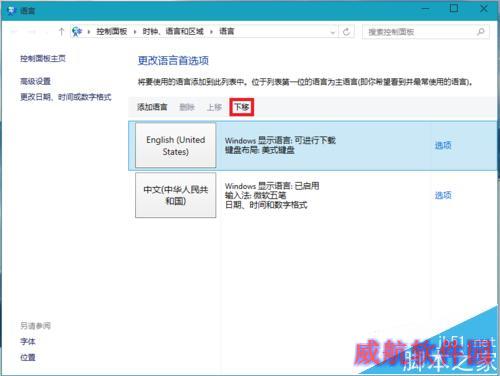Click the up arrow navigation icon
500x376 pixels.
[61, 32]
